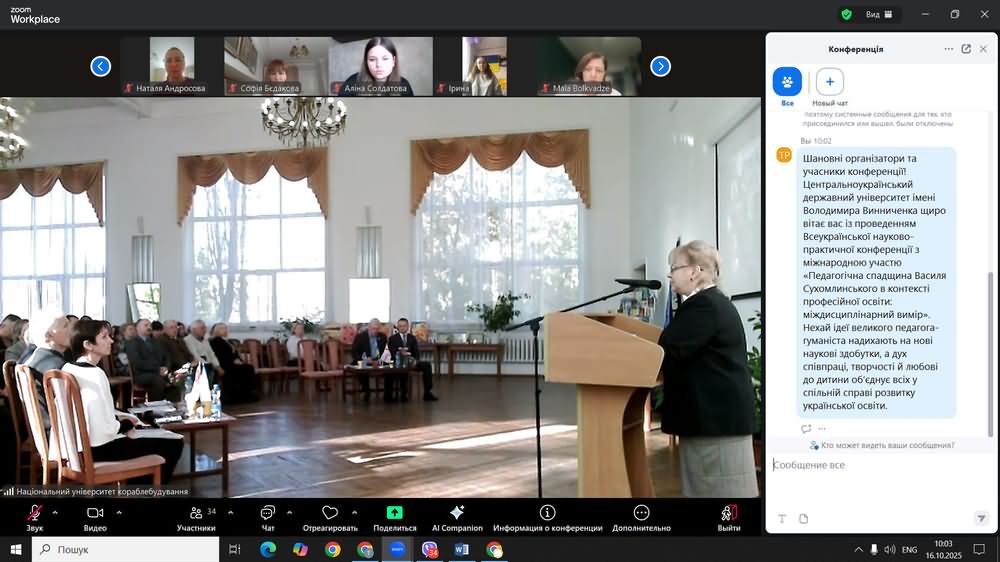The height and width of the screenshot is (562, 1000).
Task: Open the Вид view layout dropdown
Action: click(878, 15)
